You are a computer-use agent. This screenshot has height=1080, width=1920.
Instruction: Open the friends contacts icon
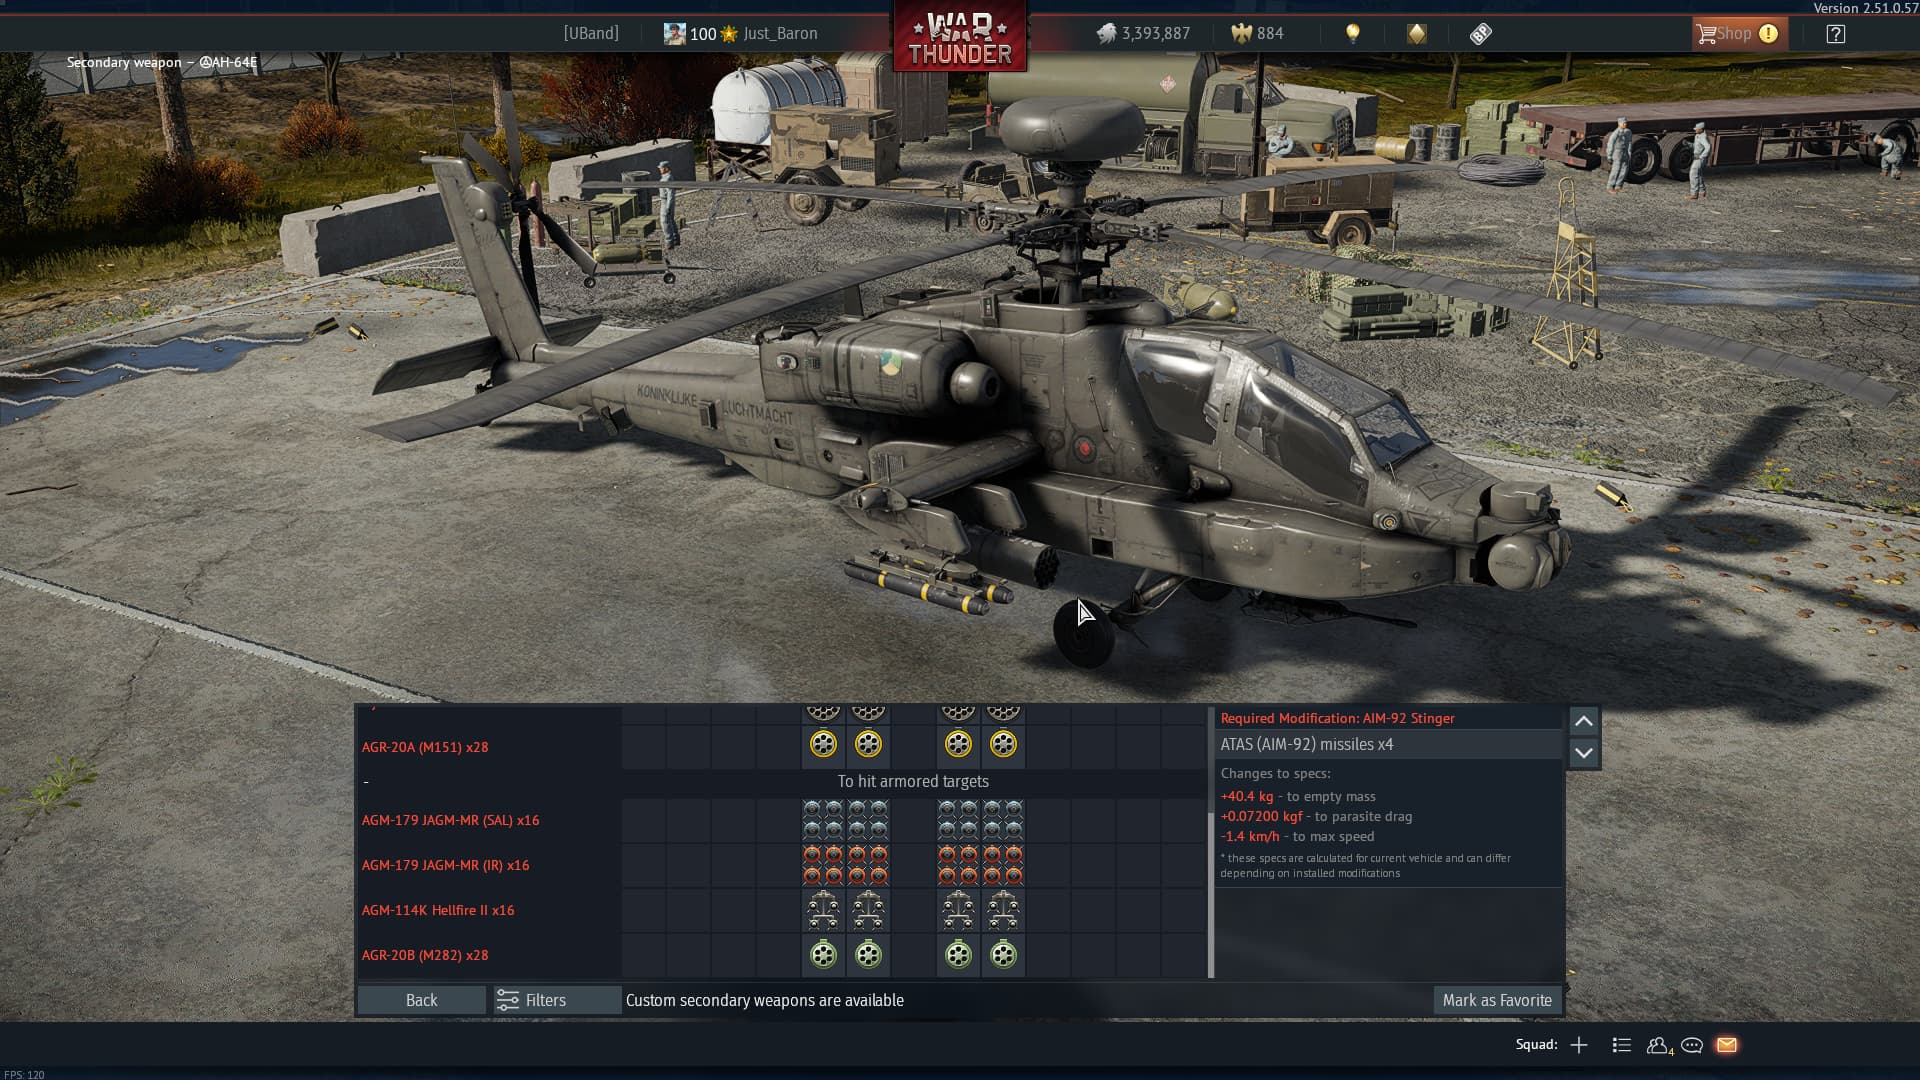pos(1658,1045)
